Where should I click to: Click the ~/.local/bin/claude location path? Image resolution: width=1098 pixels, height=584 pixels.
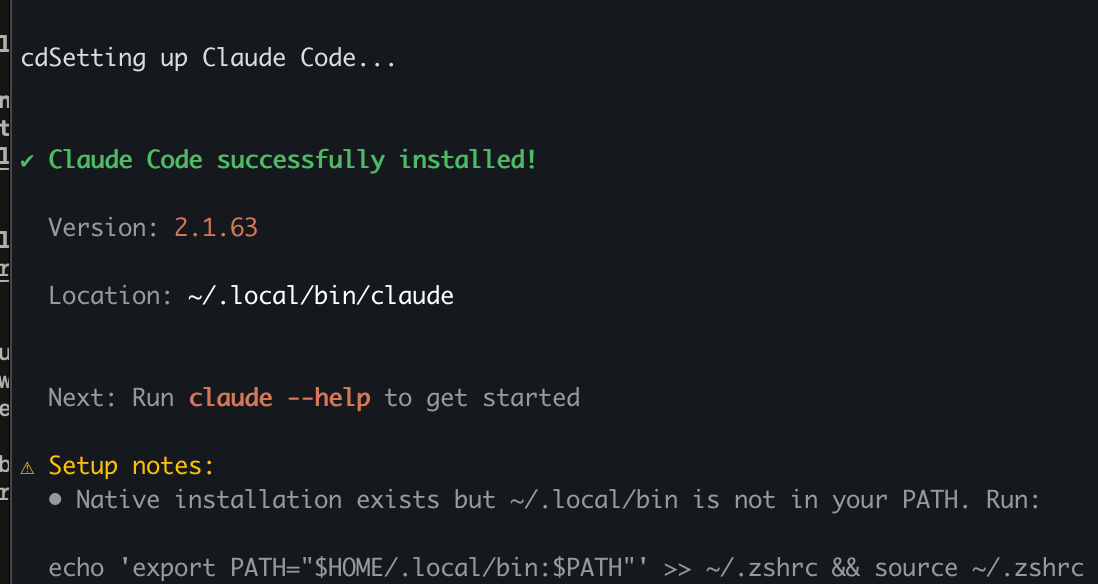click(320, 296)
